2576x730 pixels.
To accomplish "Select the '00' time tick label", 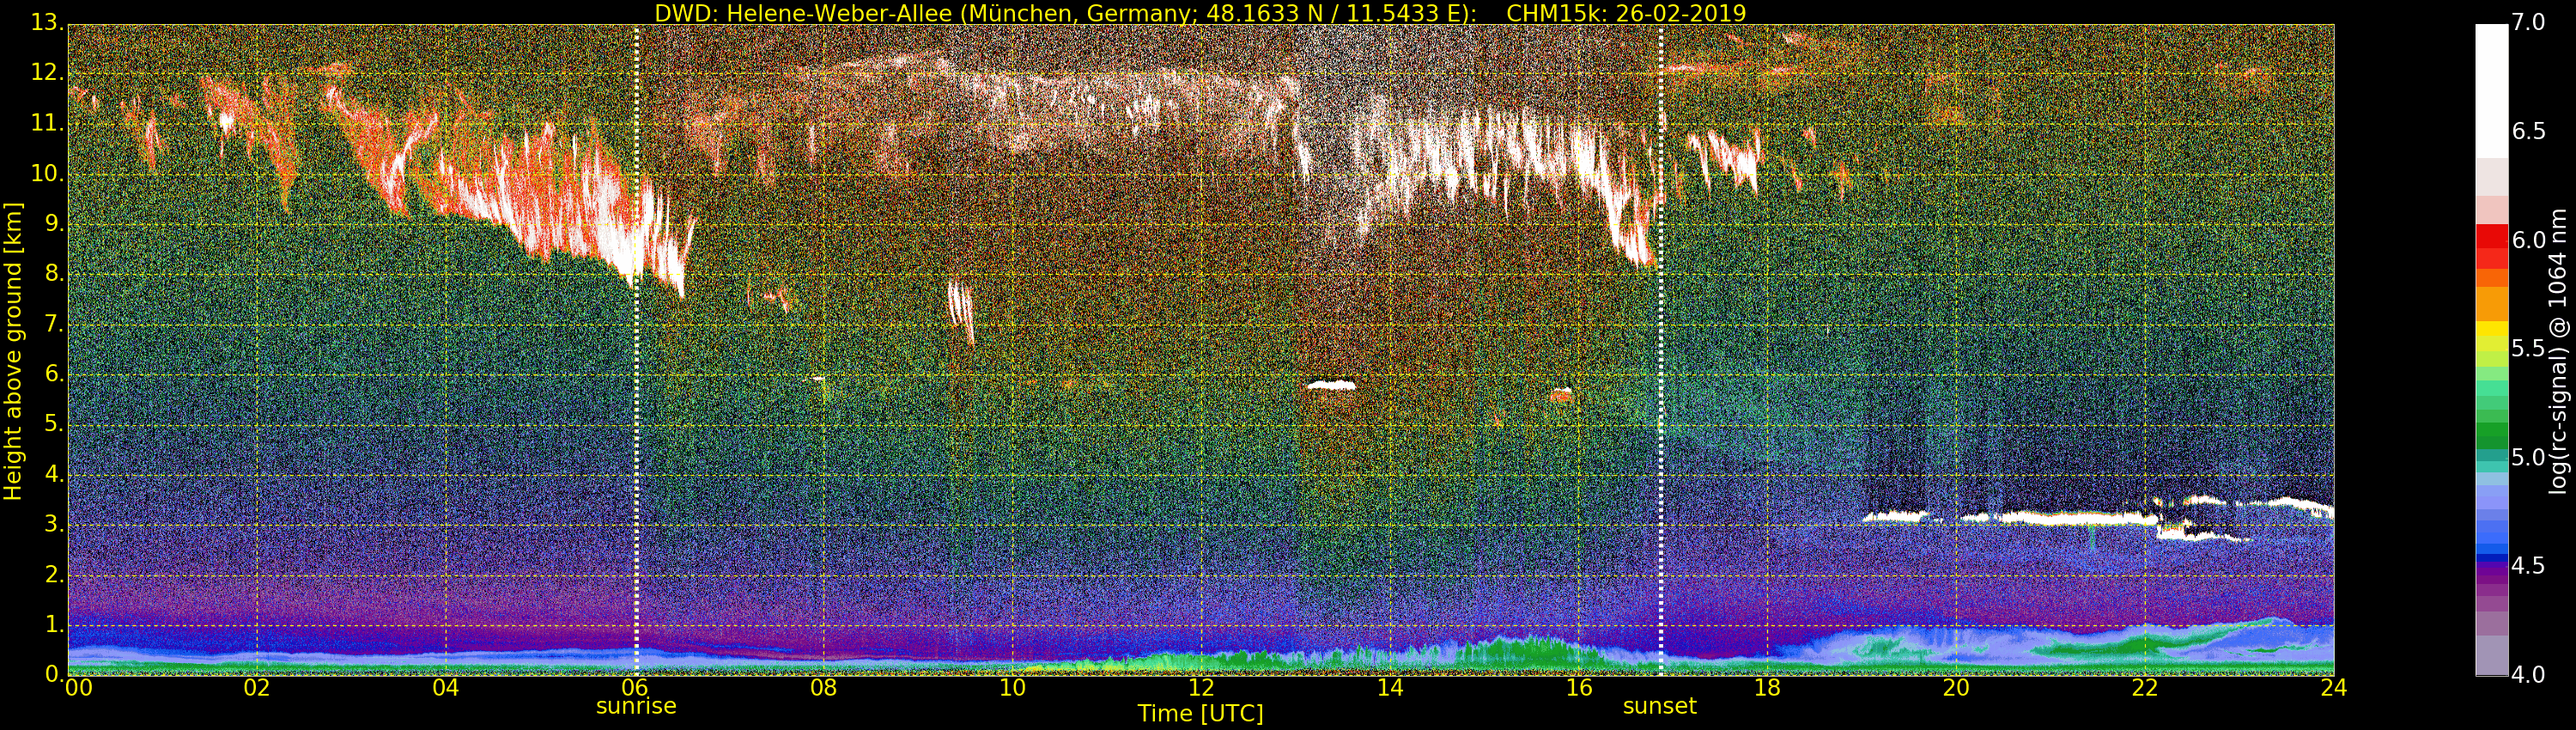I will (77, 687).
